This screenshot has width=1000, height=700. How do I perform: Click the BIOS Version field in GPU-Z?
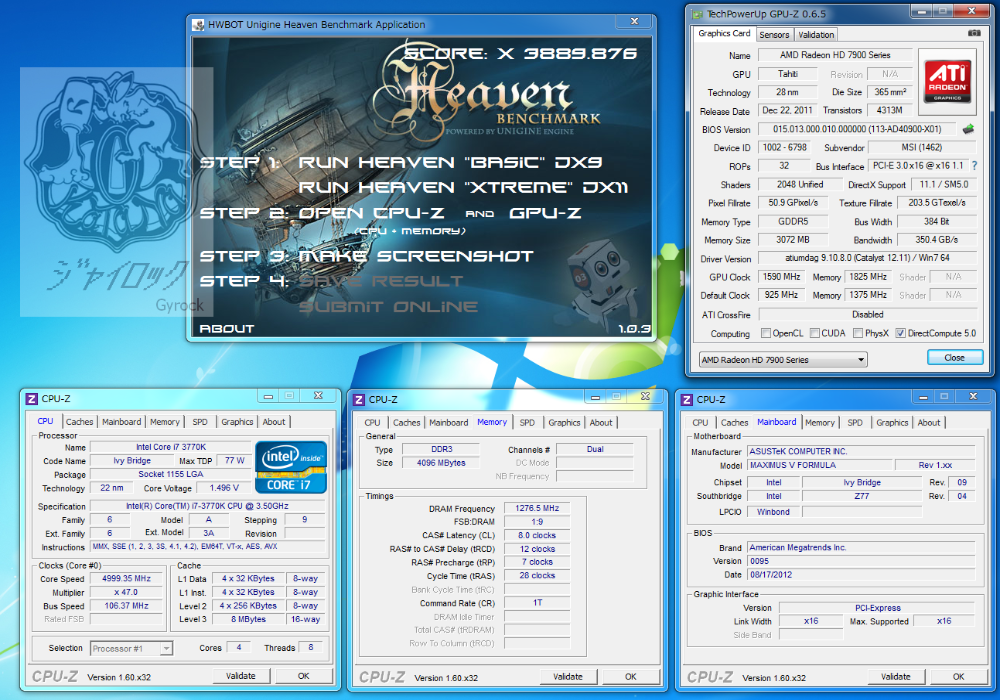(x=857, y=129)
